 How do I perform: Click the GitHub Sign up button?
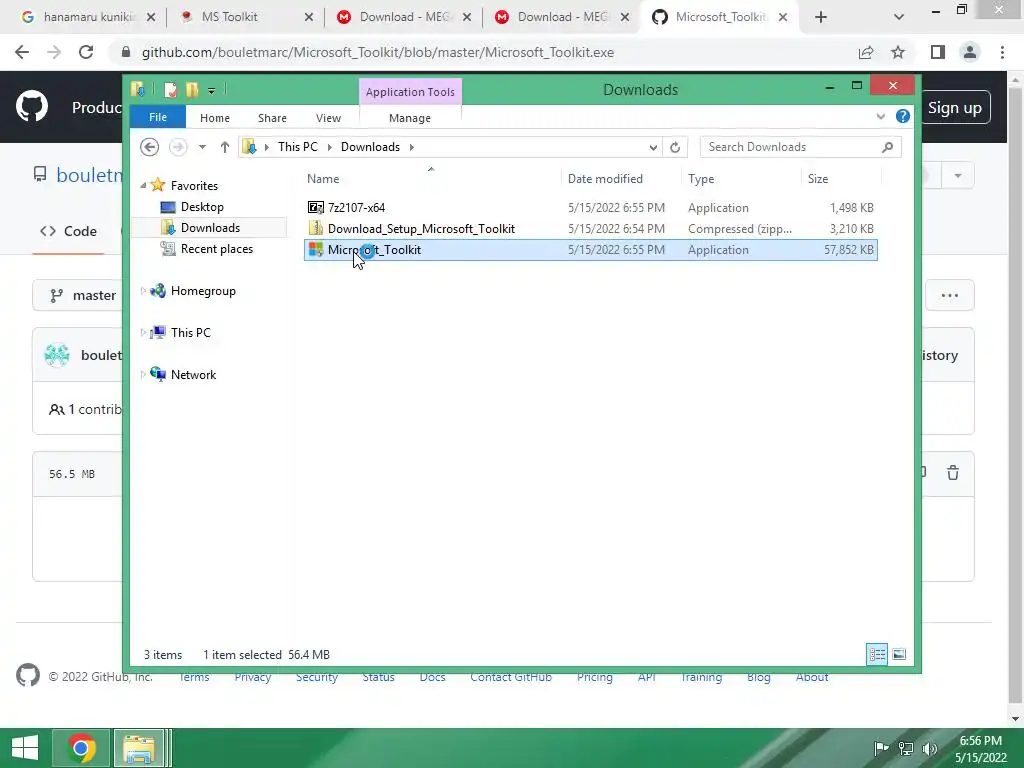point(955,108)
